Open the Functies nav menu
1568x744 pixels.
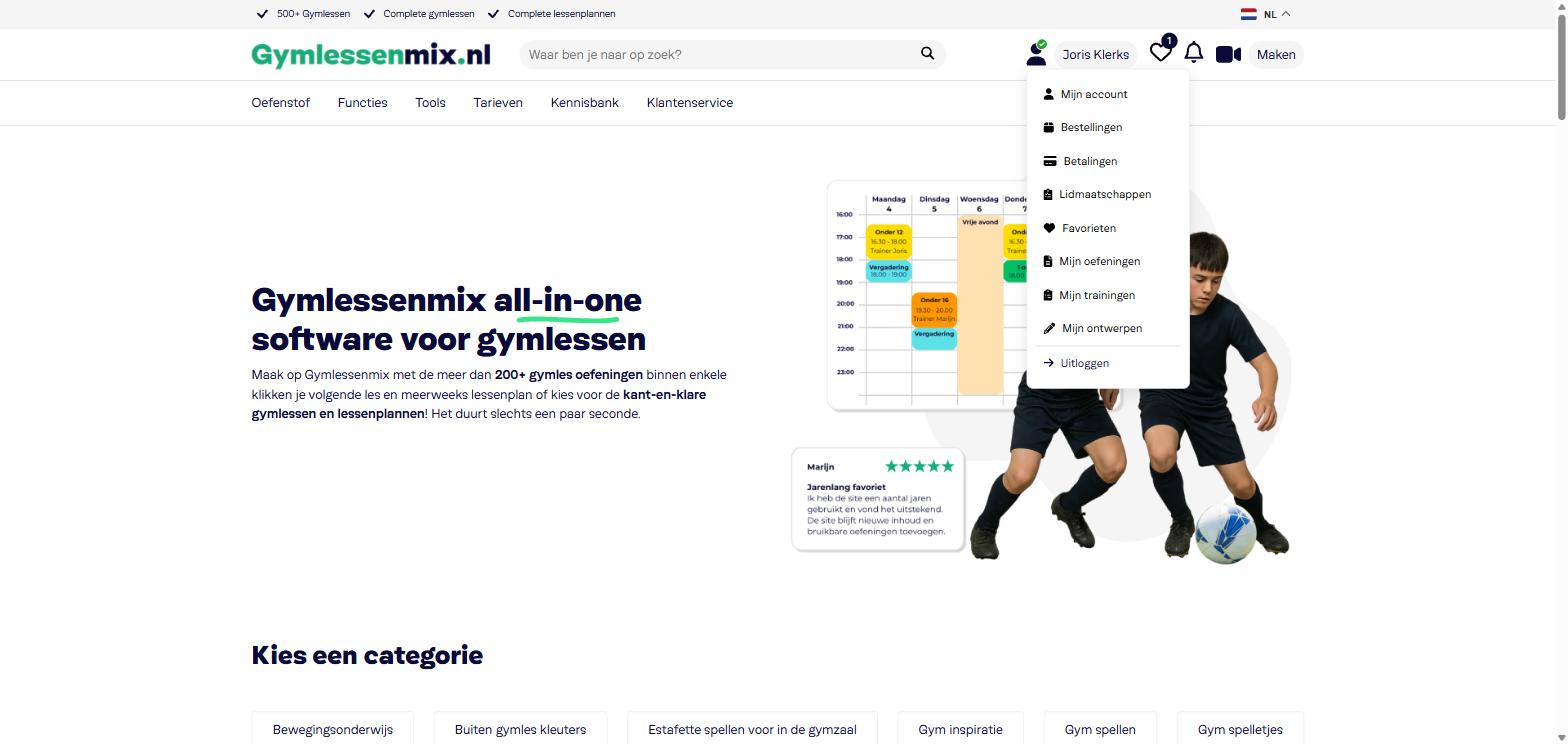tap(362, 103)
